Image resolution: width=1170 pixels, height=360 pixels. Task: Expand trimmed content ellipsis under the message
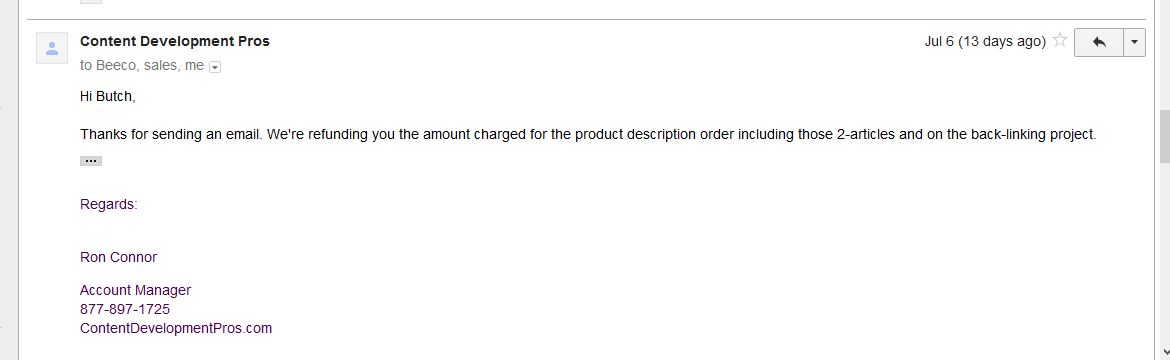click(x=91, y=161)
